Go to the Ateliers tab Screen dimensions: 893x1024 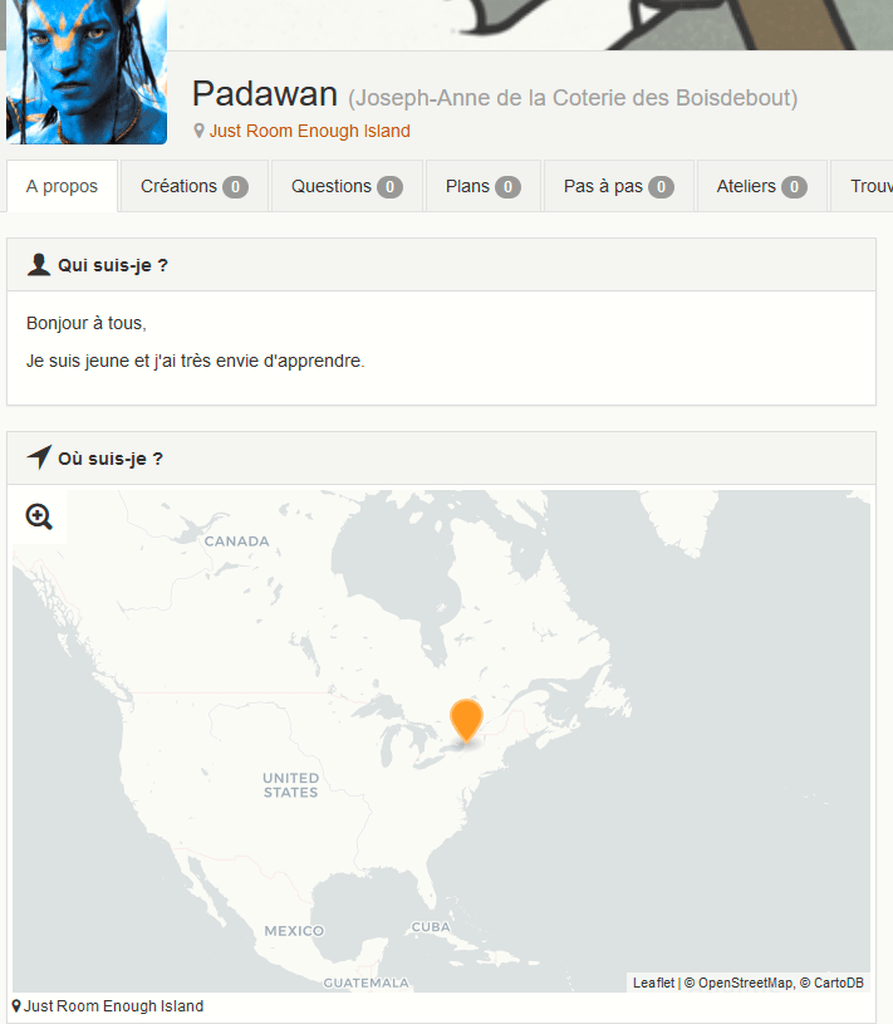(x=762, y=186)
